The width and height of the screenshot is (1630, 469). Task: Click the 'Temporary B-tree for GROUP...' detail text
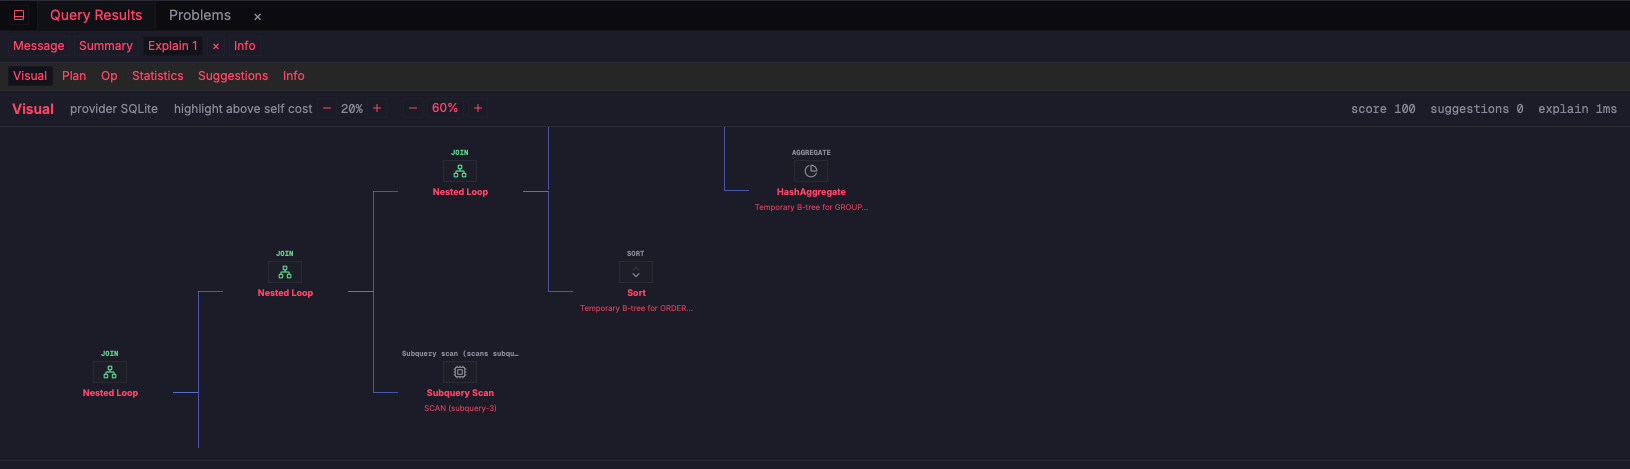point(811,208)
